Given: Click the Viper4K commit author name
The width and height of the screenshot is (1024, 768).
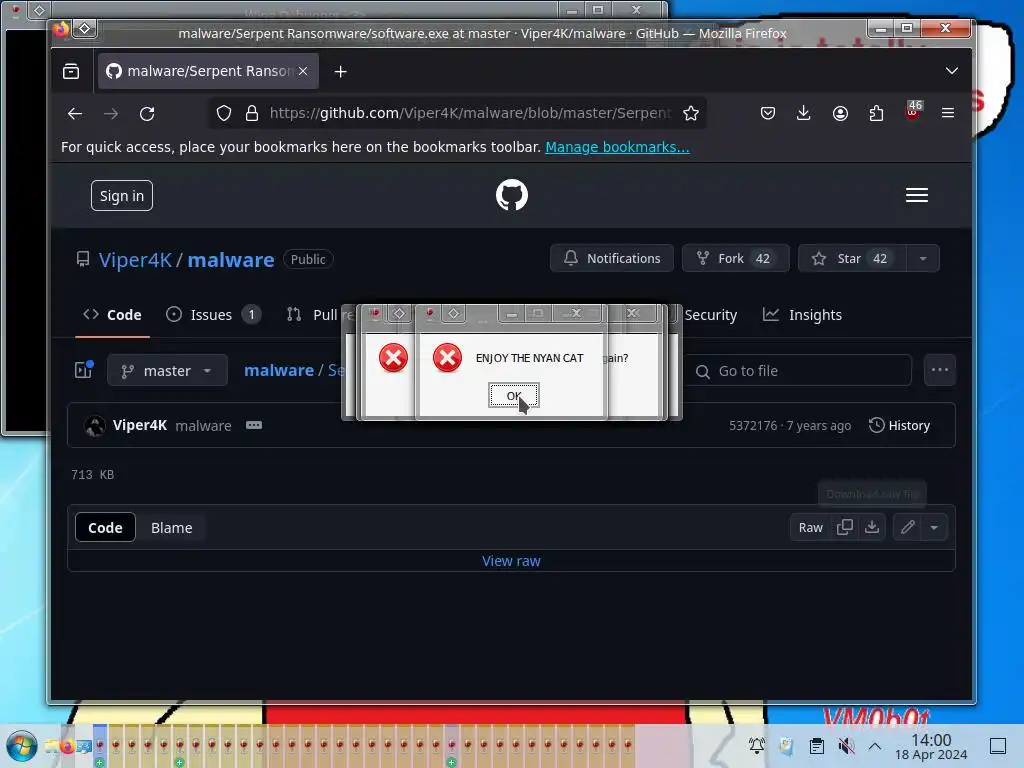Looking at the screenshot, I should click(x=140, y=425).
